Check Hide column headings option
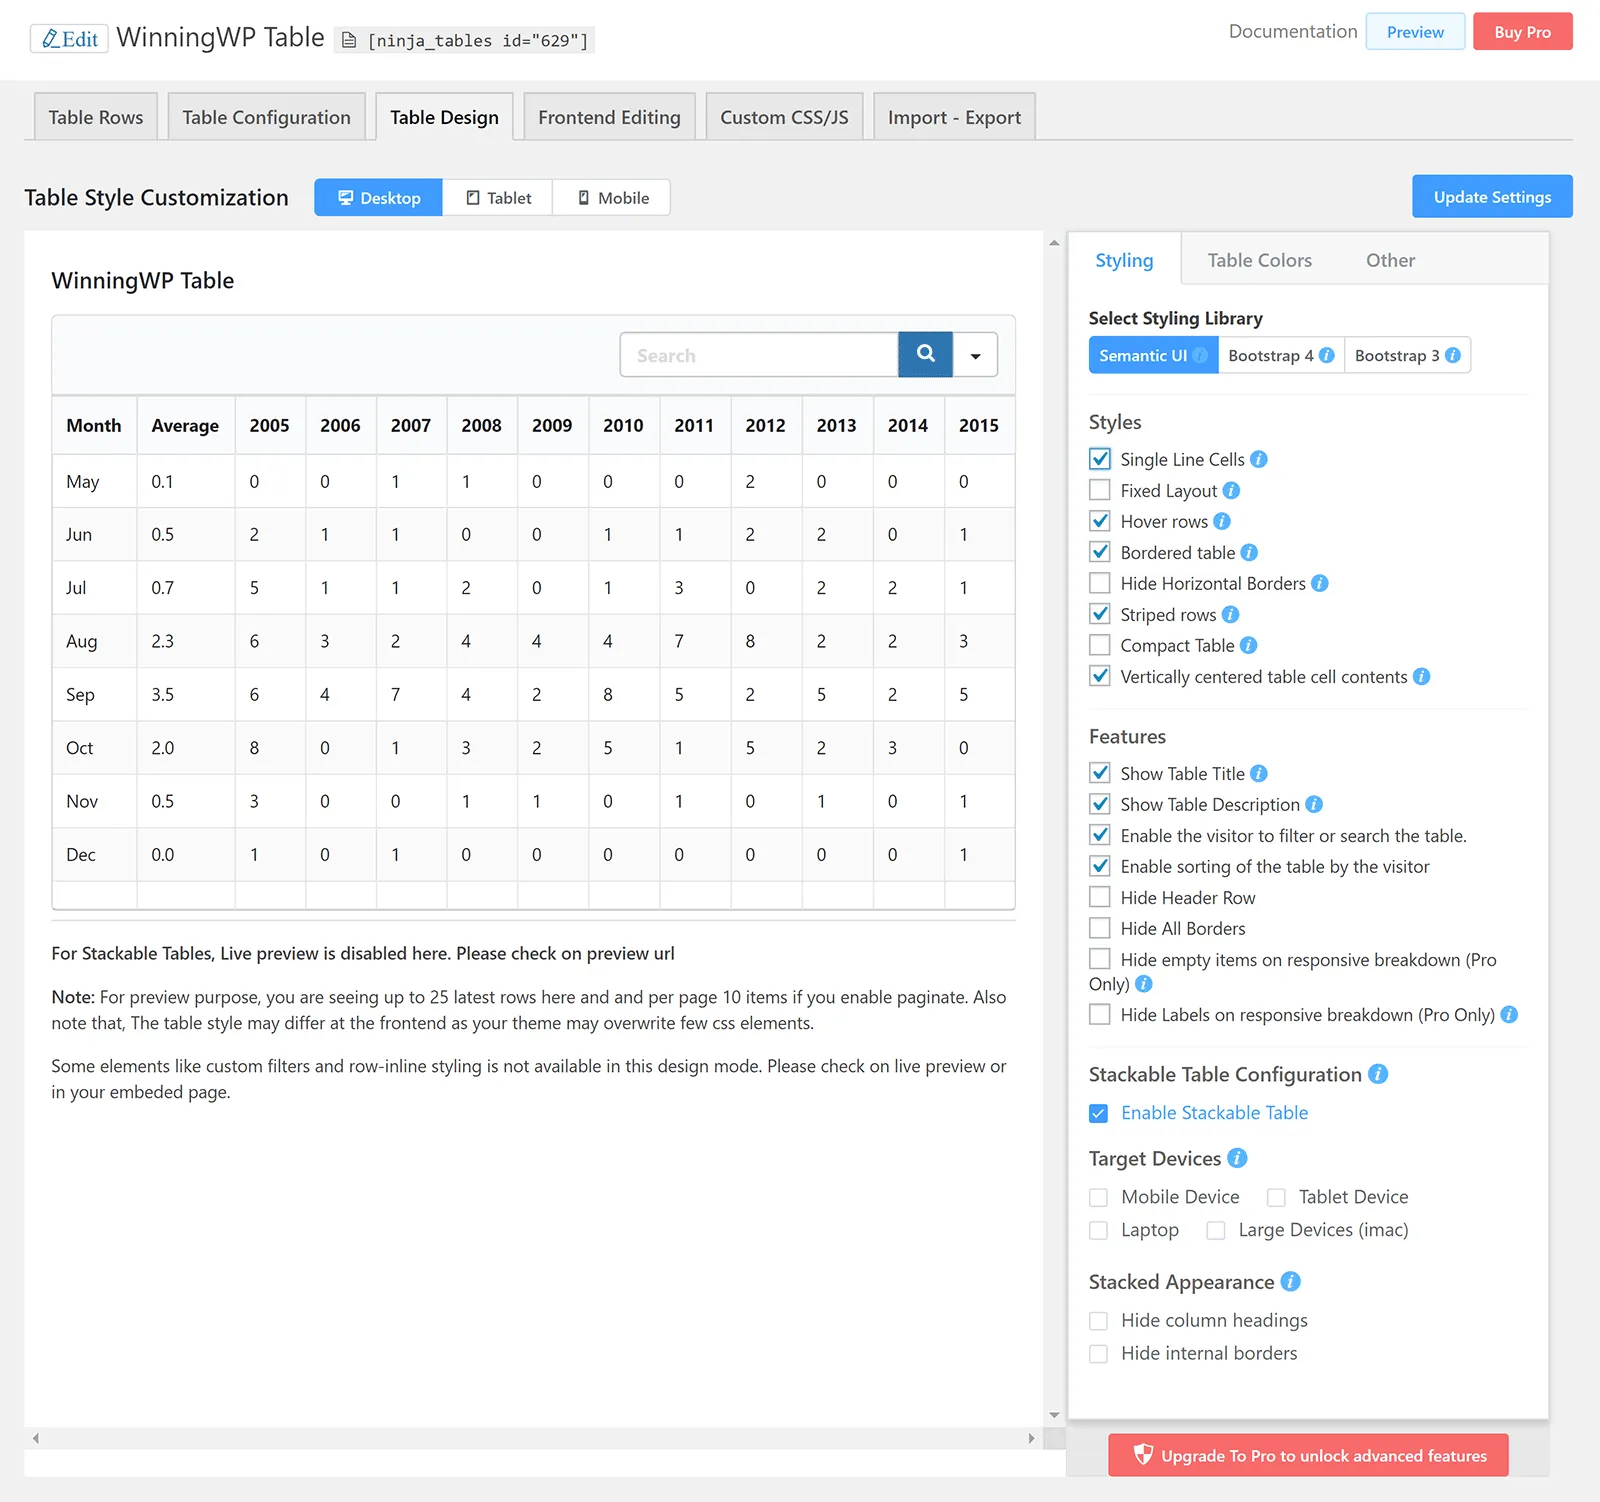The image size is (1600, 1502). click(x=1099, y=1320)
